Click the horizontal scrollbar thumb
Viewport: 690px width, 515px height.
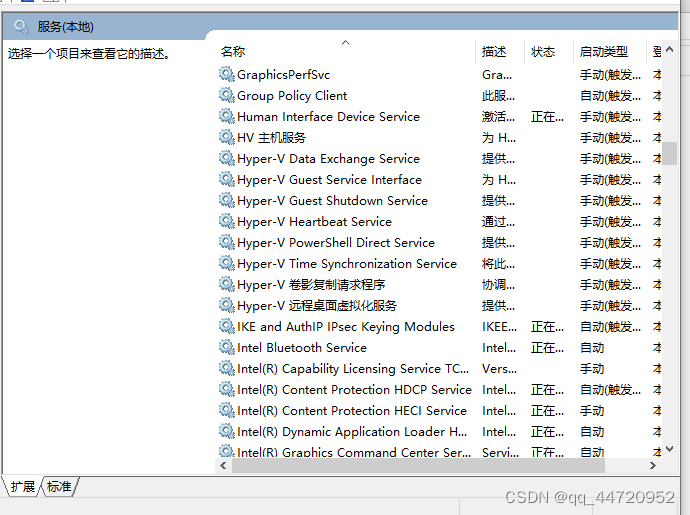point(418,465)
